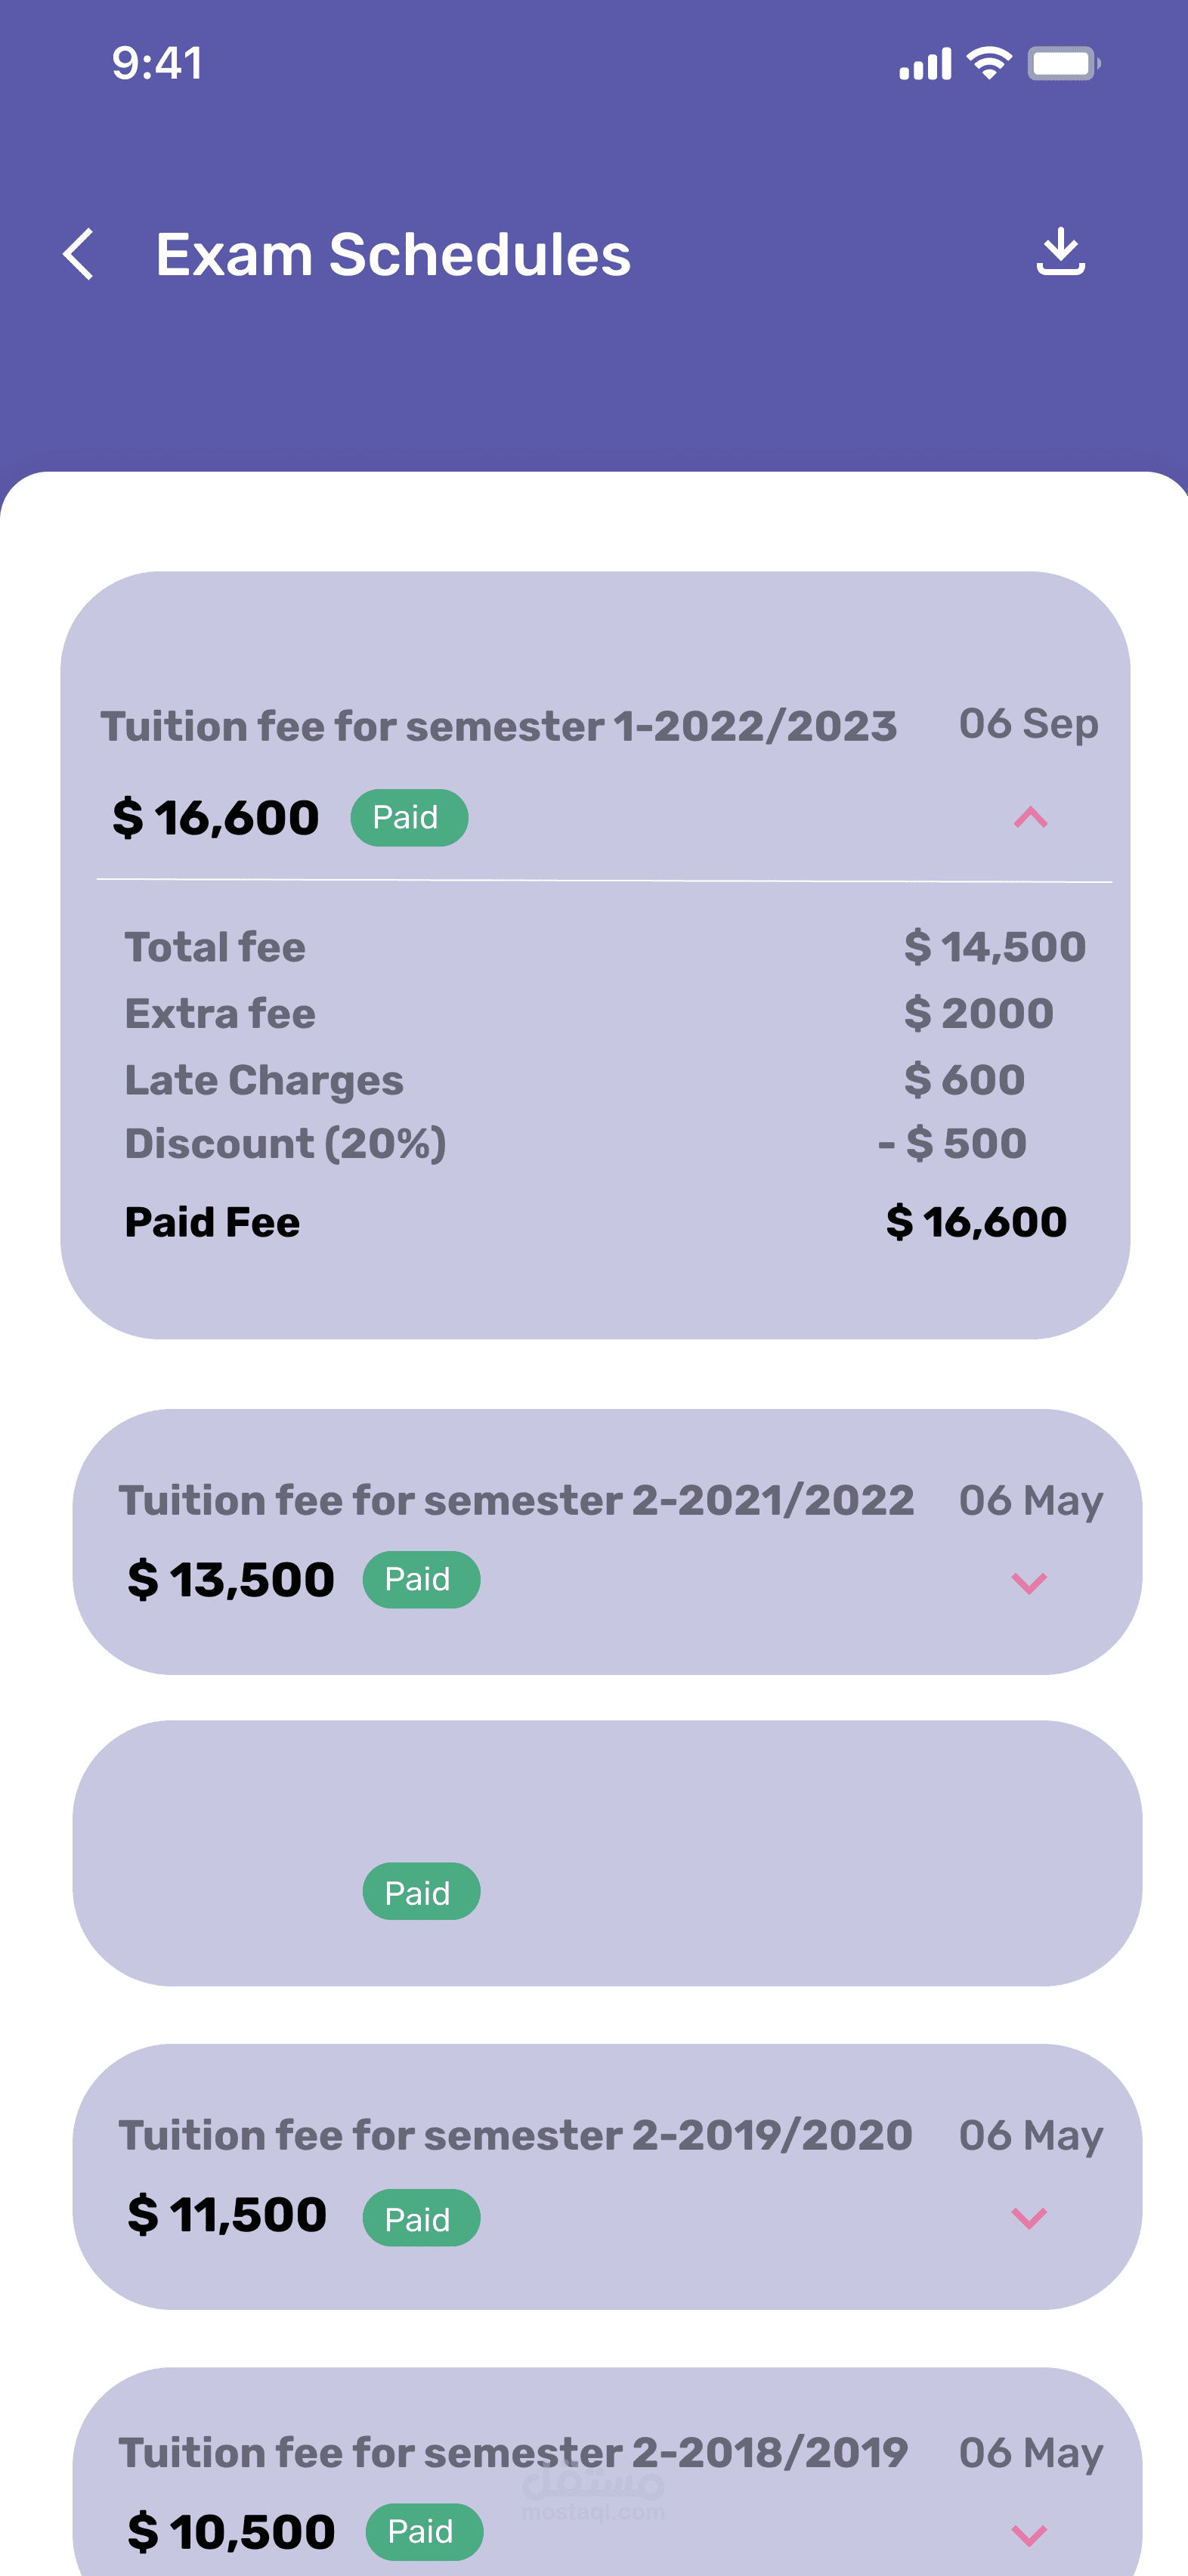
Task: Tap the Paid badge beside $11,500
Action: (x=421, y=2219)
